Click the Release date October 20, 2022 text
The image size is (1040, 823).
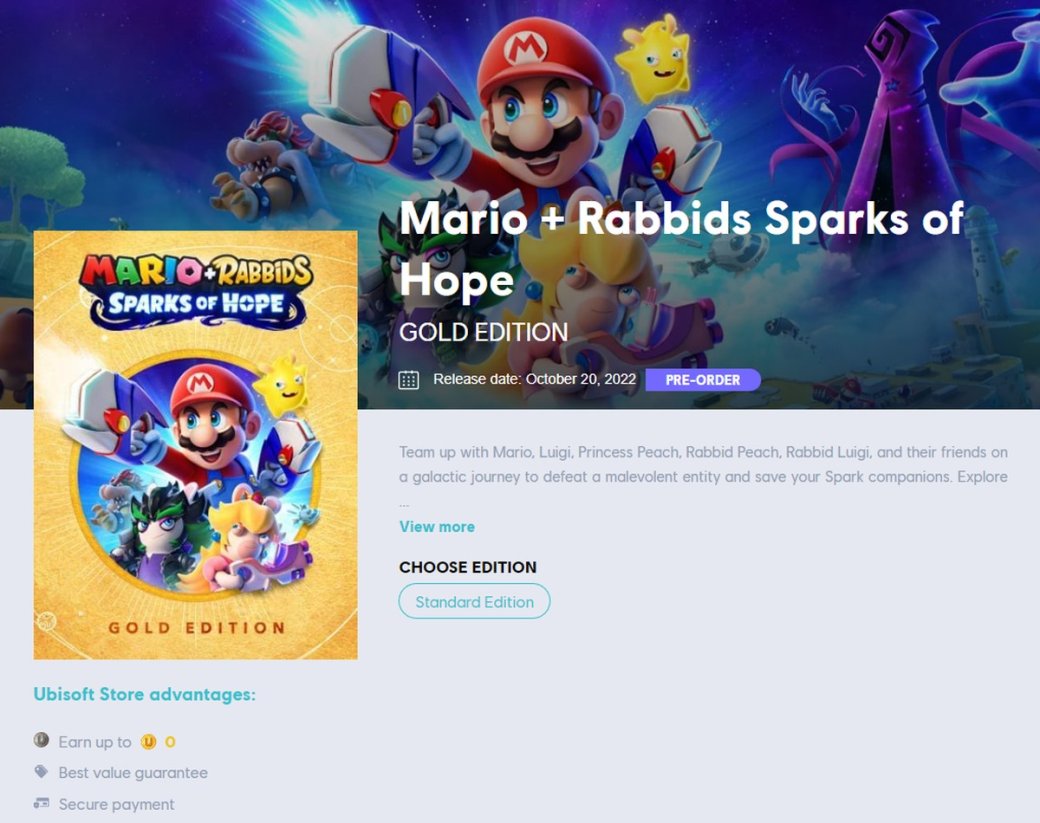coord(535,379)
